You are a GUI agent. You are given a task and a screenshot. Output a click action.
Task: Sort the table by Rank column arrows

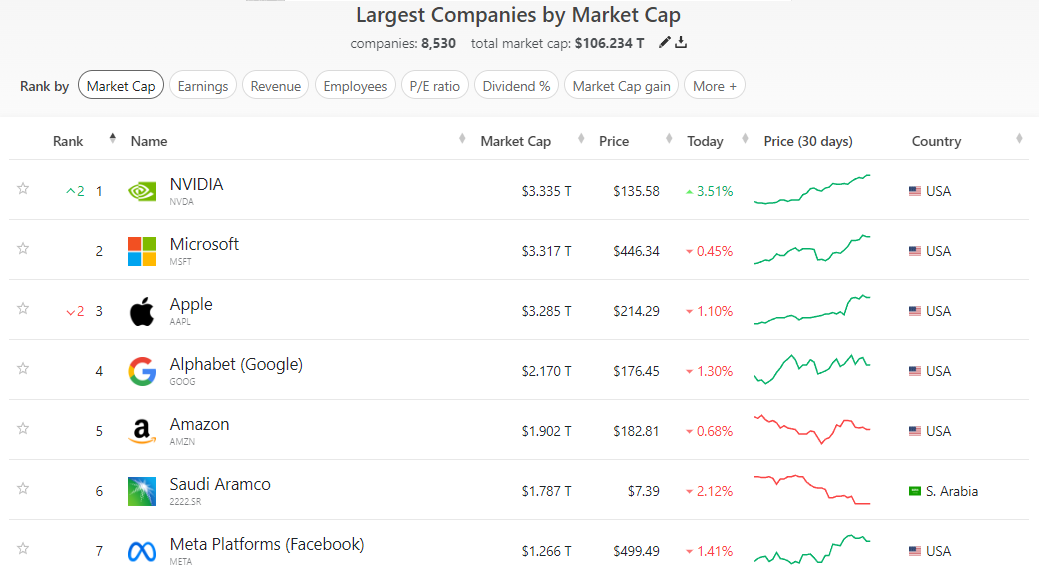coord(112,139)
